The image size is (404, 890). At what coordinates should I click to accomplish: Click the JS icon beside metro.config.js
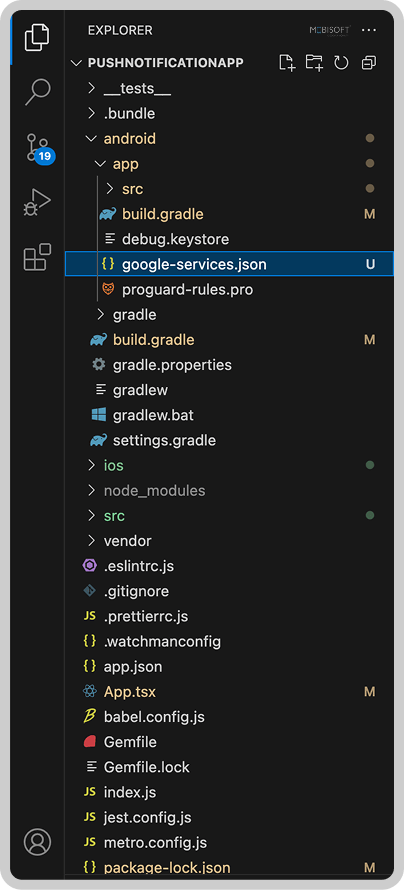click(x=90, y=842)
